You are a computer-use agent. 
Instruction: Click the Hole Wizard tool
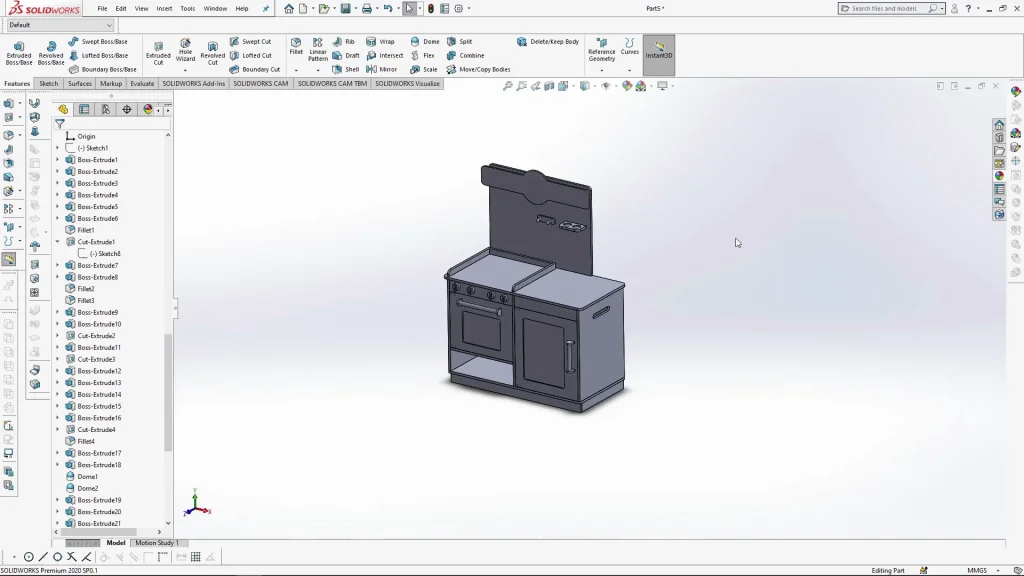point(185,52)
